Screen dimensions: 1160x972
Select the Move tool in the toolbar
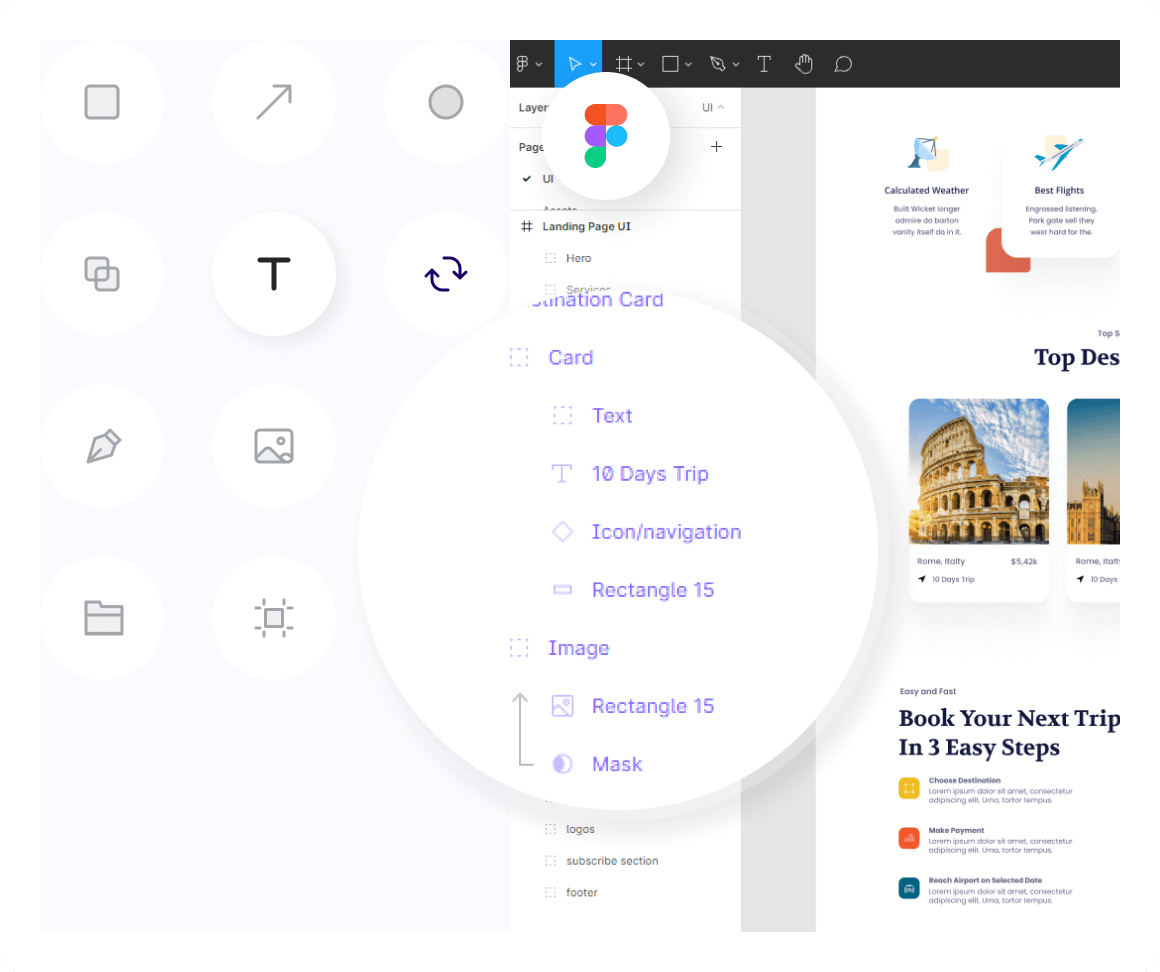click(x=575, y=63)
